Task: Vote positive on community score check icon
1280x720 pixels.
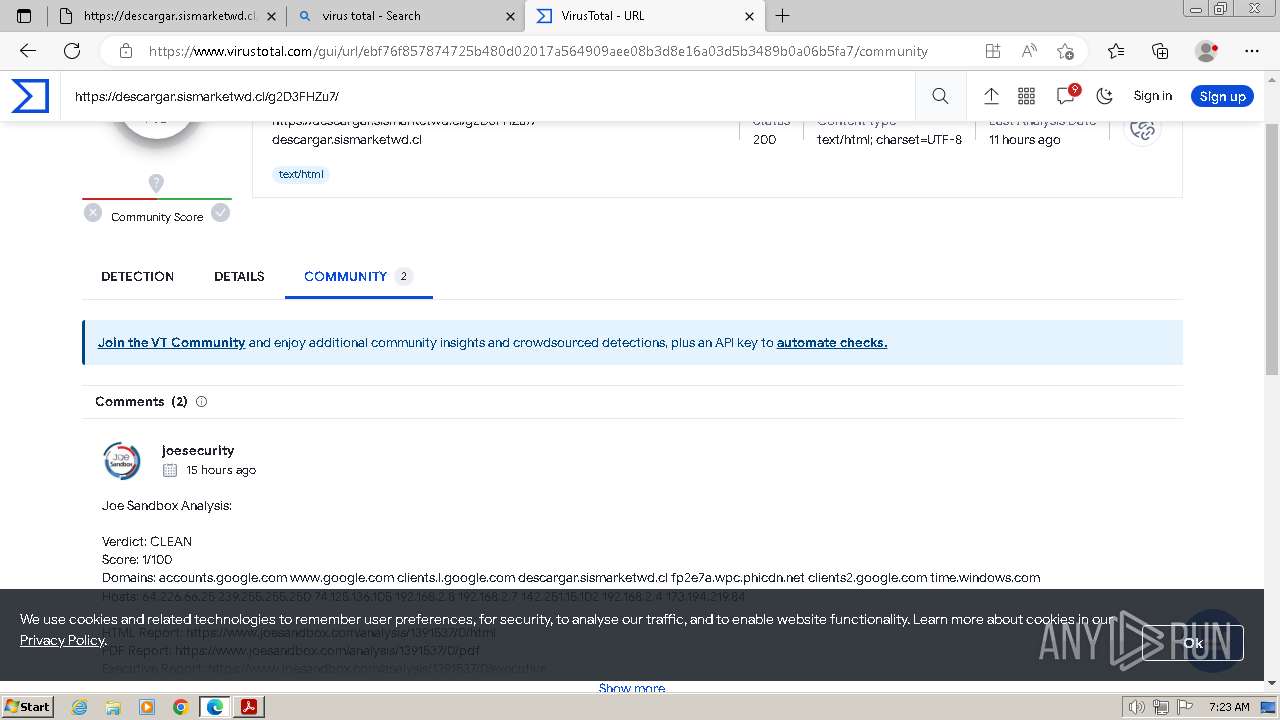Action: 221,212
